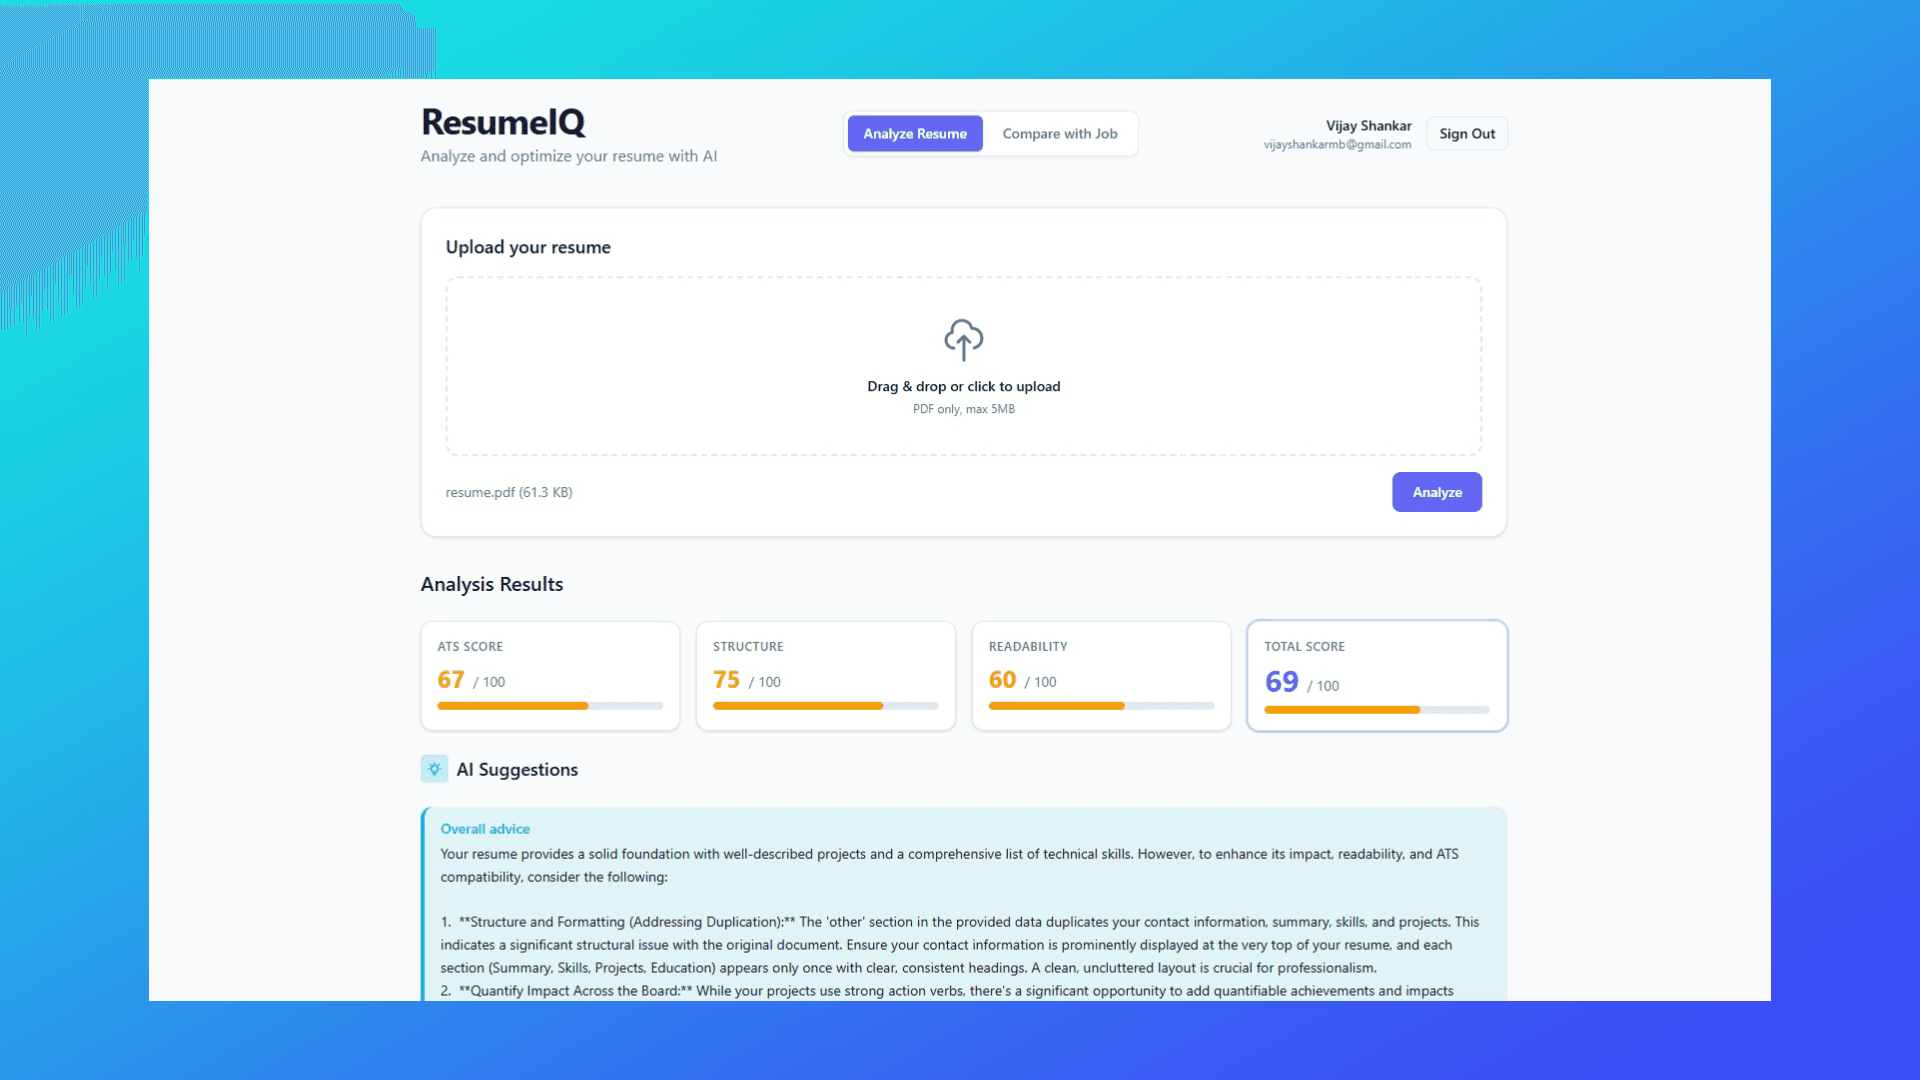The width and height of the screenshot is (1920, 1080).
Task: Click the Upload your resume section title
Action: pos(528,247)
